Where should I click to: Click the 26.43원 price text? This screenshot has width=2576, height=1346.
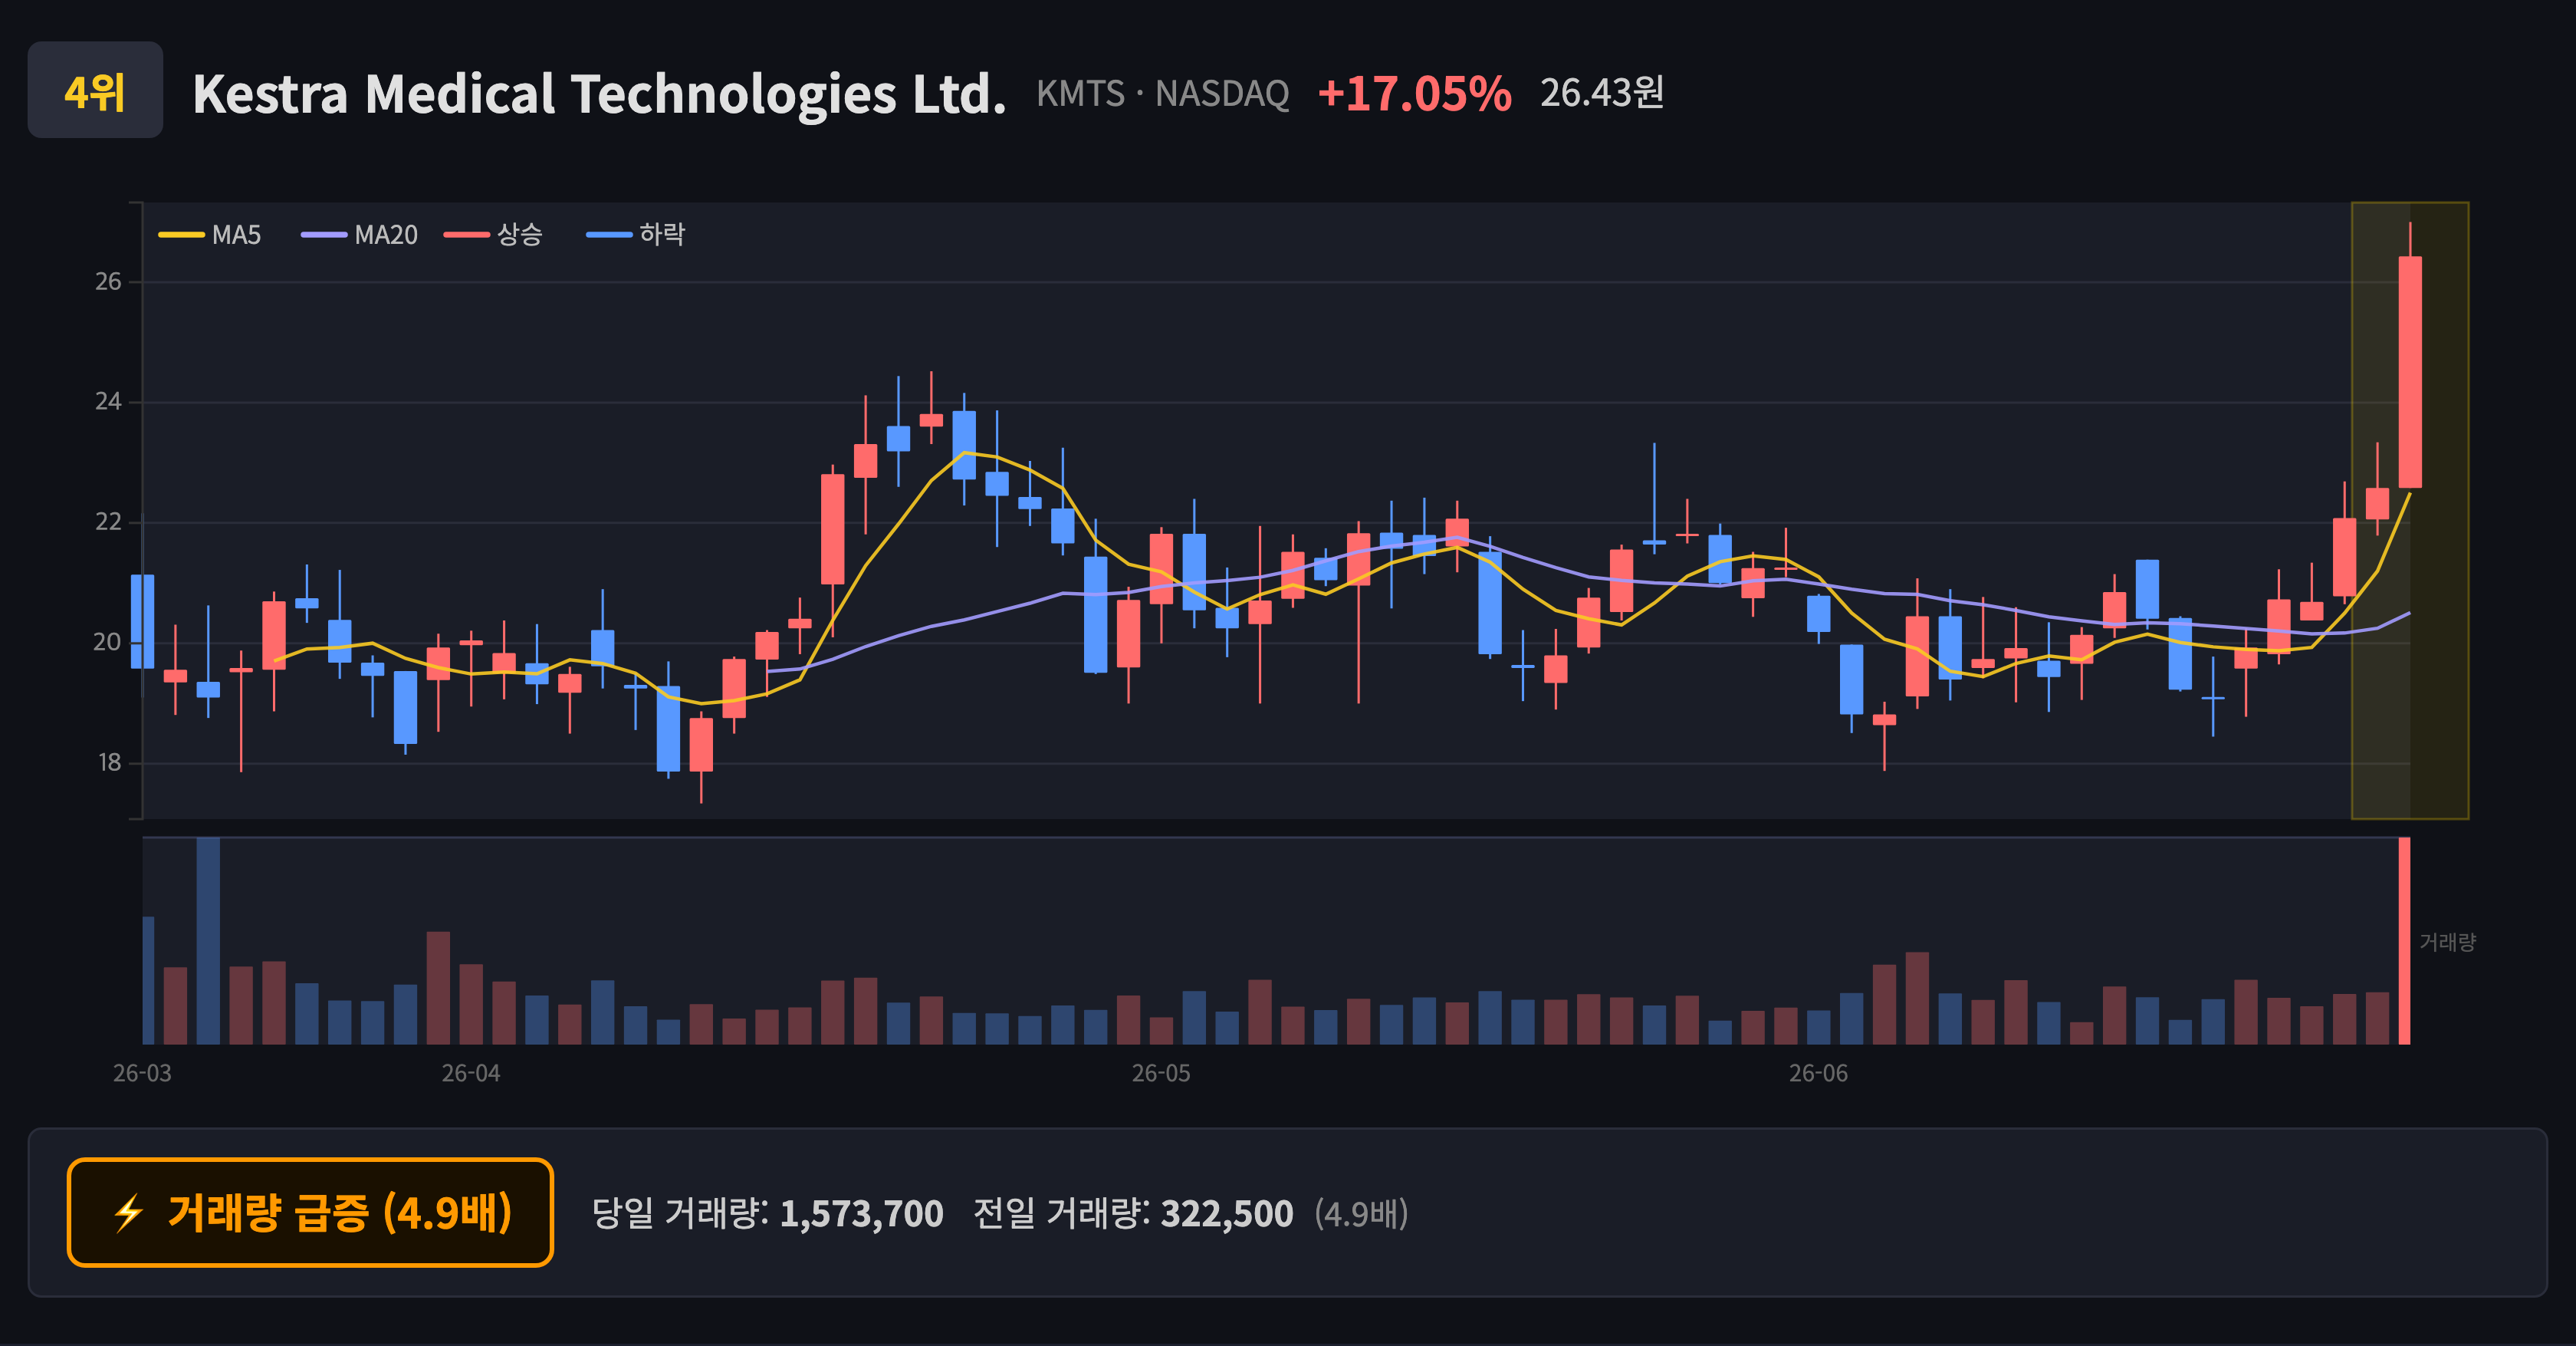[1602, 93]
